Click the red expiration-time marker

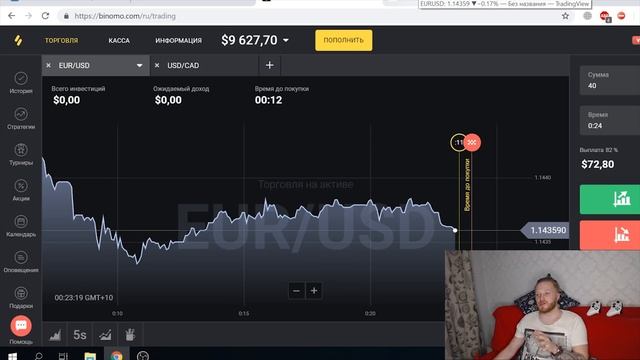[473, 142]
